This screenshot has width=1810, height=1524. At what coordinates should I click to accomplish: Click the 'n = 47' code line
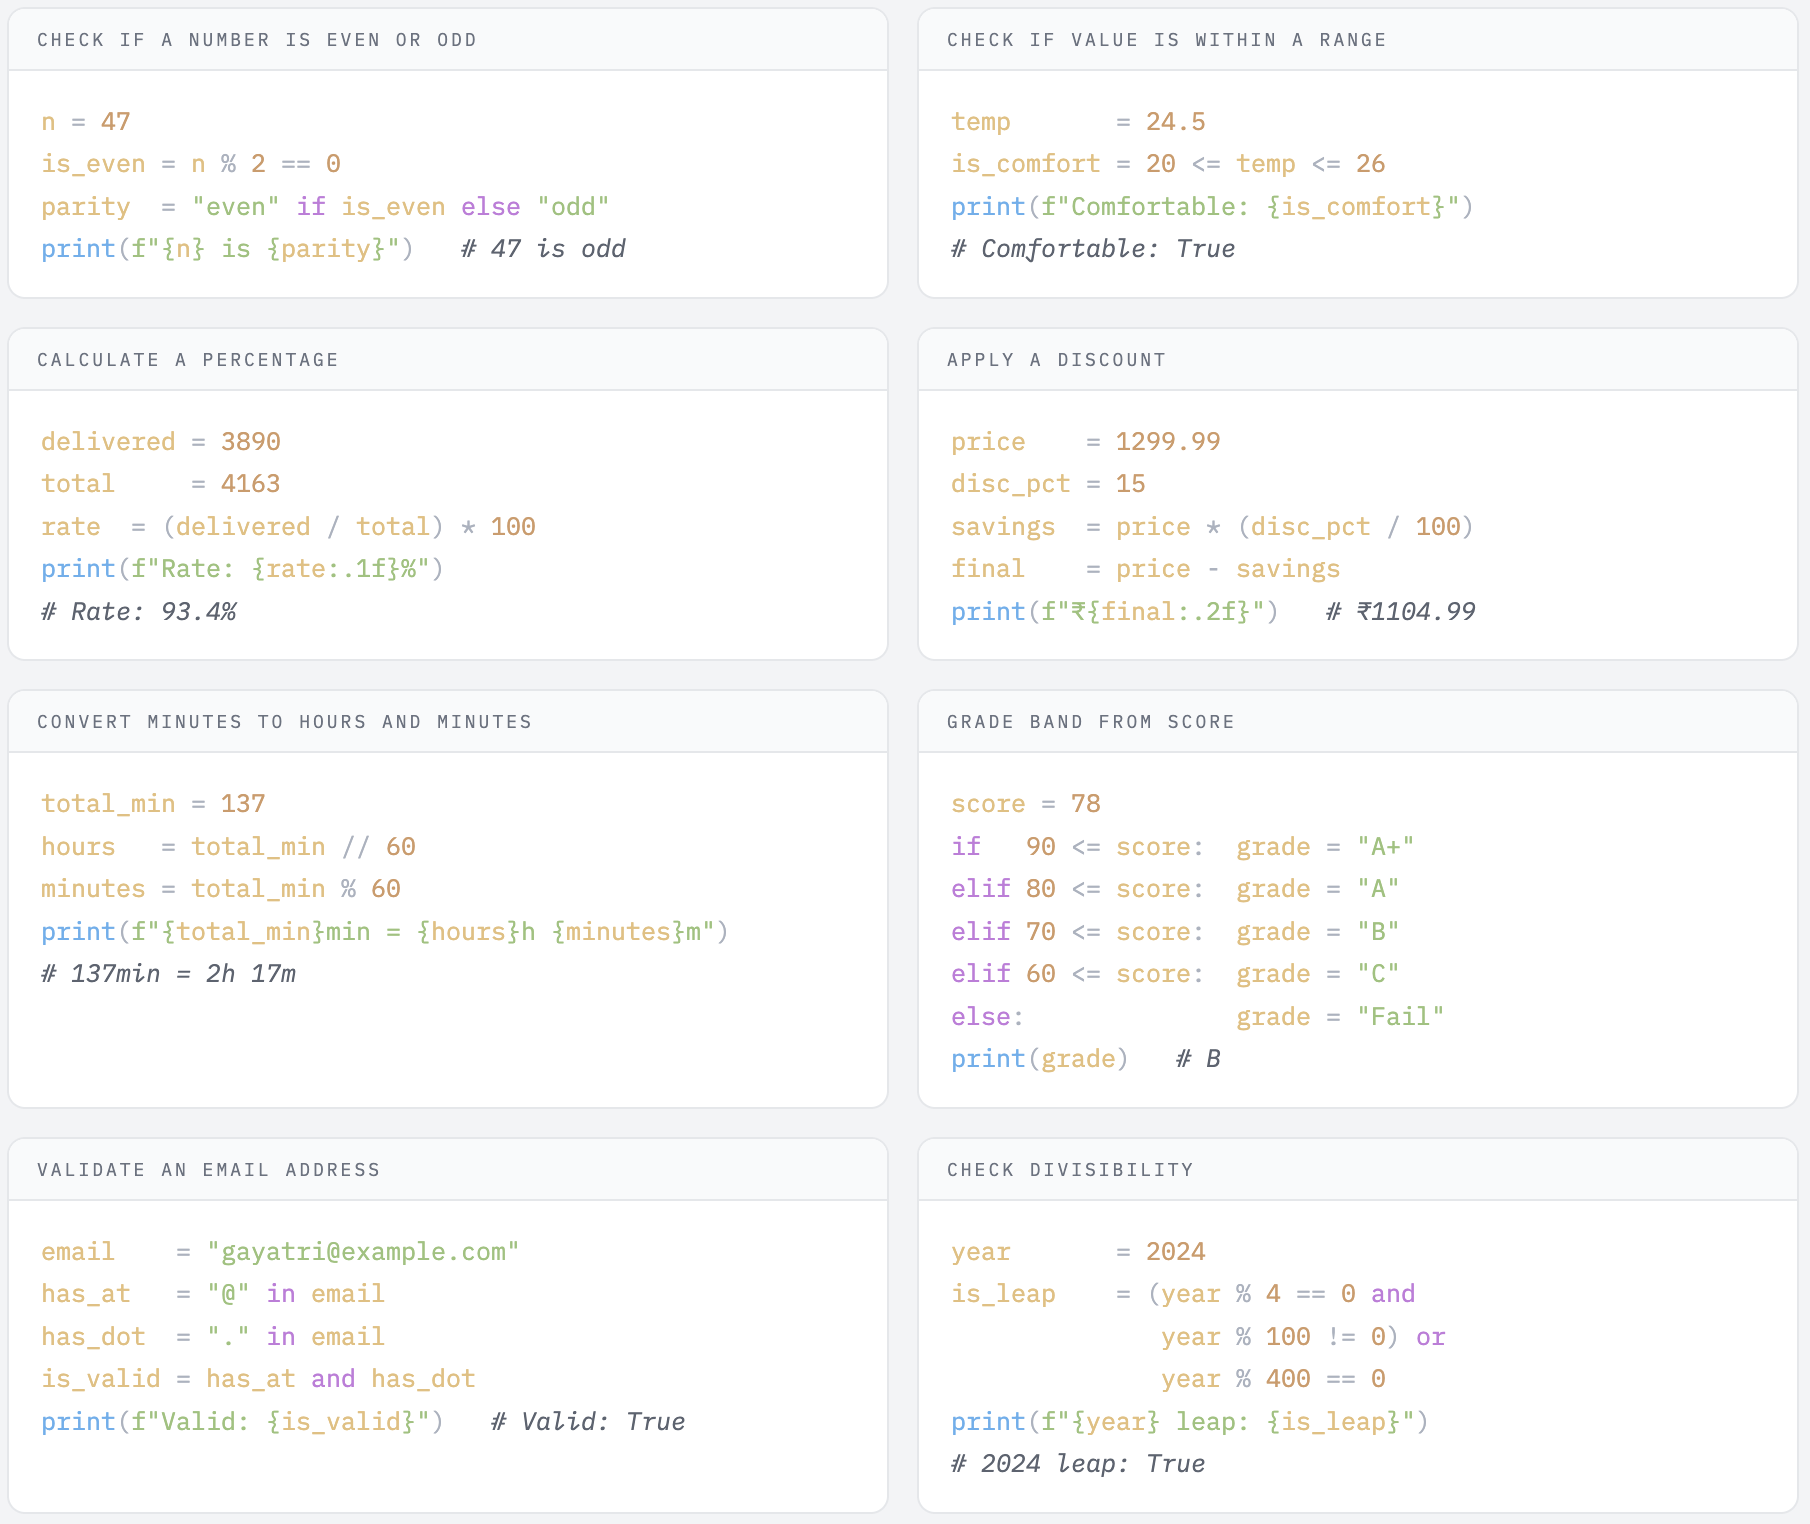coord(86,122)
